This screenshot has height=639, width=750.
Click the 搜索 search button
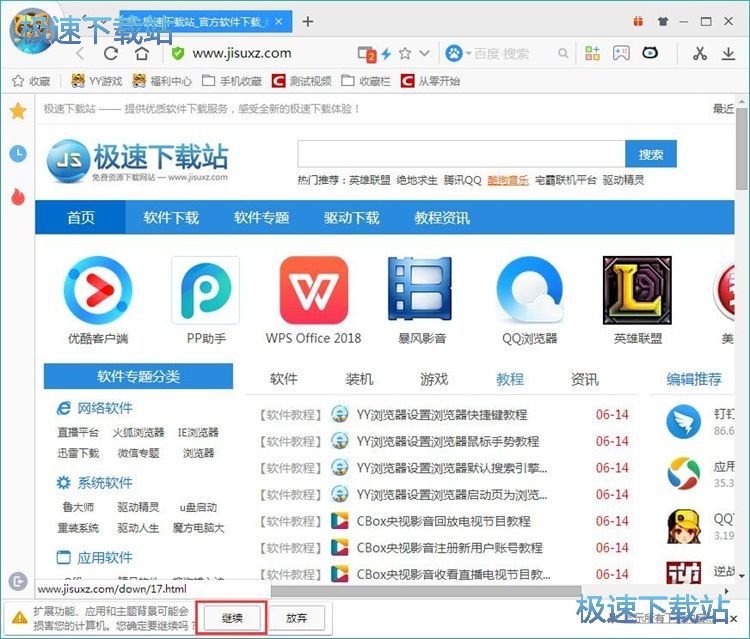pyautogui.click(x=651, y=154)
